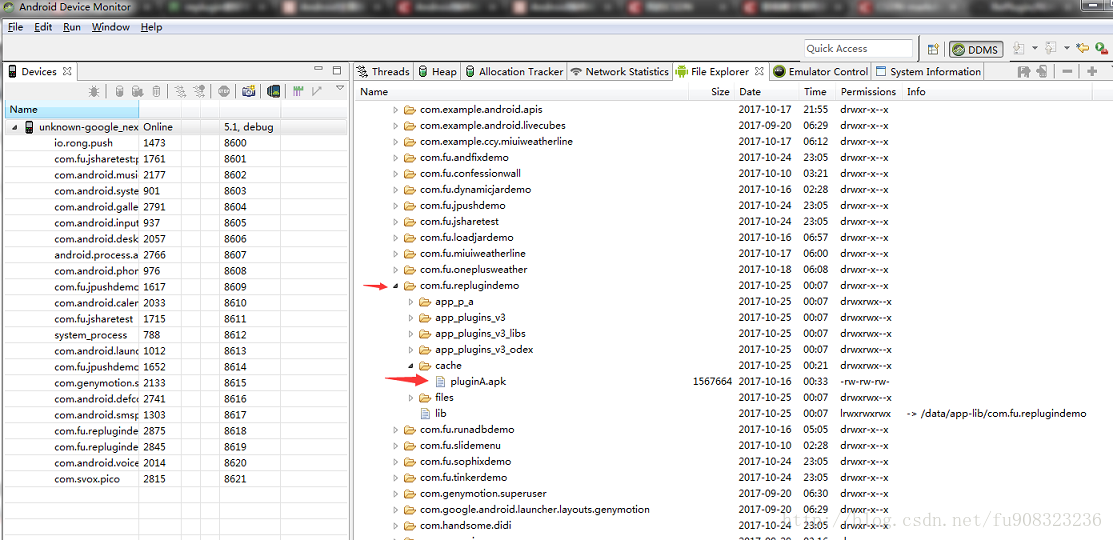This screenshot has height=540, width=1113.
Task: Click the Quick Access search field
Action: click(x=859, y=48)
